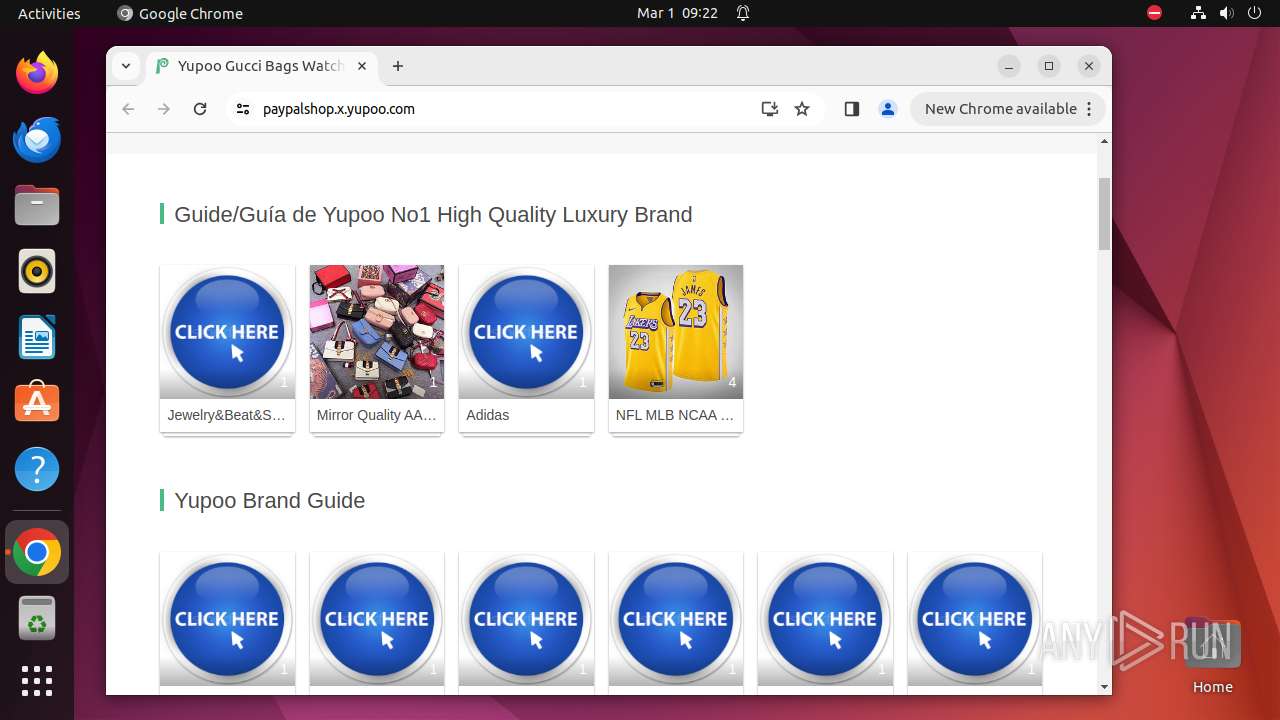
Task: Switch to the Yupoo Gucci Bags tab
Action: [x=260, y=66]
